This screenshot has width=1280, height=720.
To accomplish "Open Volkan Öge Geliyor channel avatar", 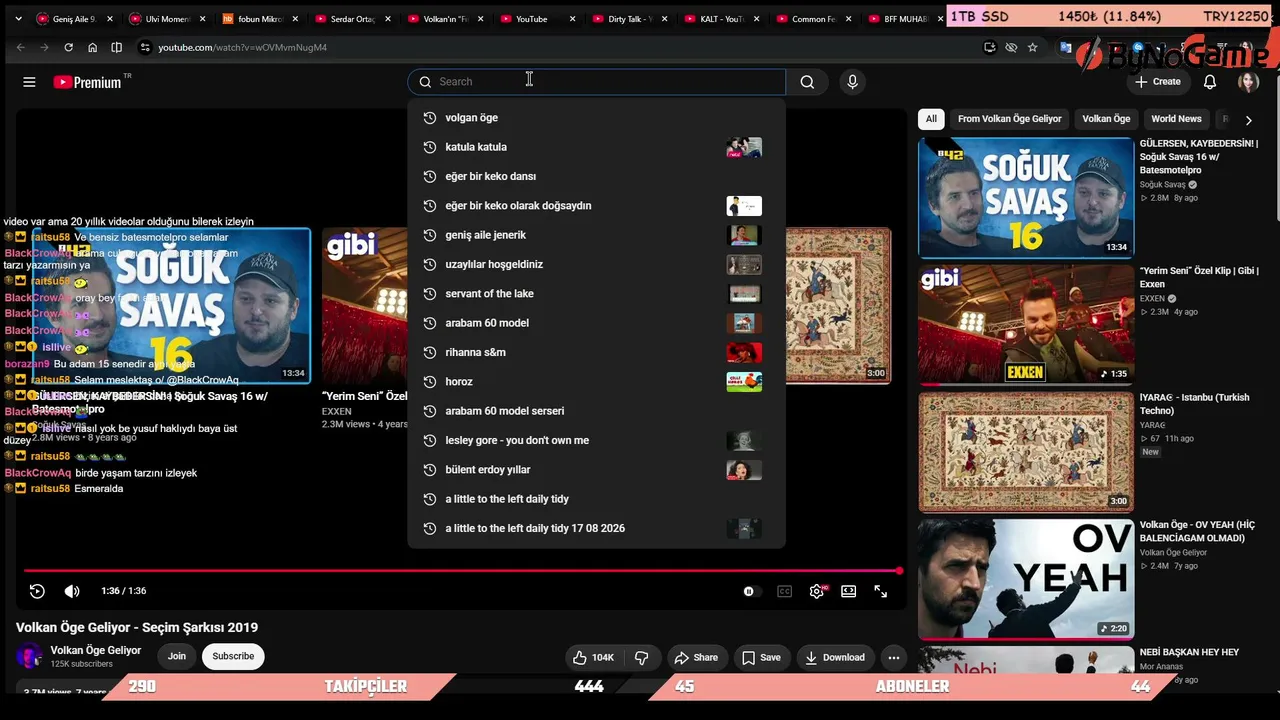I will (30, 656).
